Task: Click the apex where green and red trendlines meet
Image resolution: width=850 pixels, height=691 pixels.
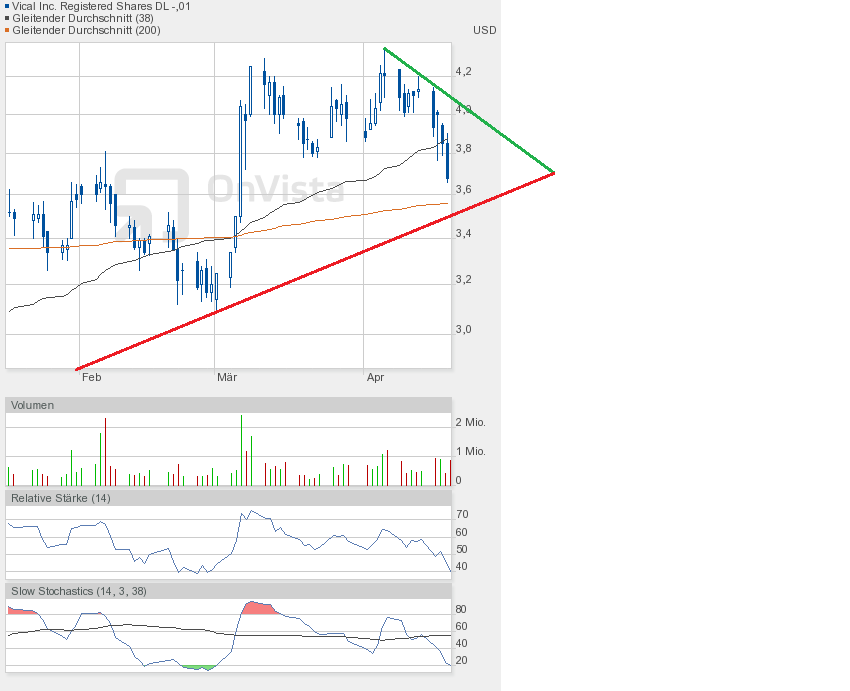Action: click(553, 173)
